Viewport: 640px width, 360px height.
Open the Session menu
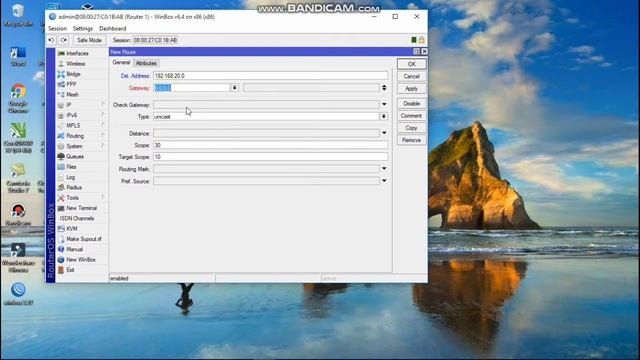click(x=57, y=29)
